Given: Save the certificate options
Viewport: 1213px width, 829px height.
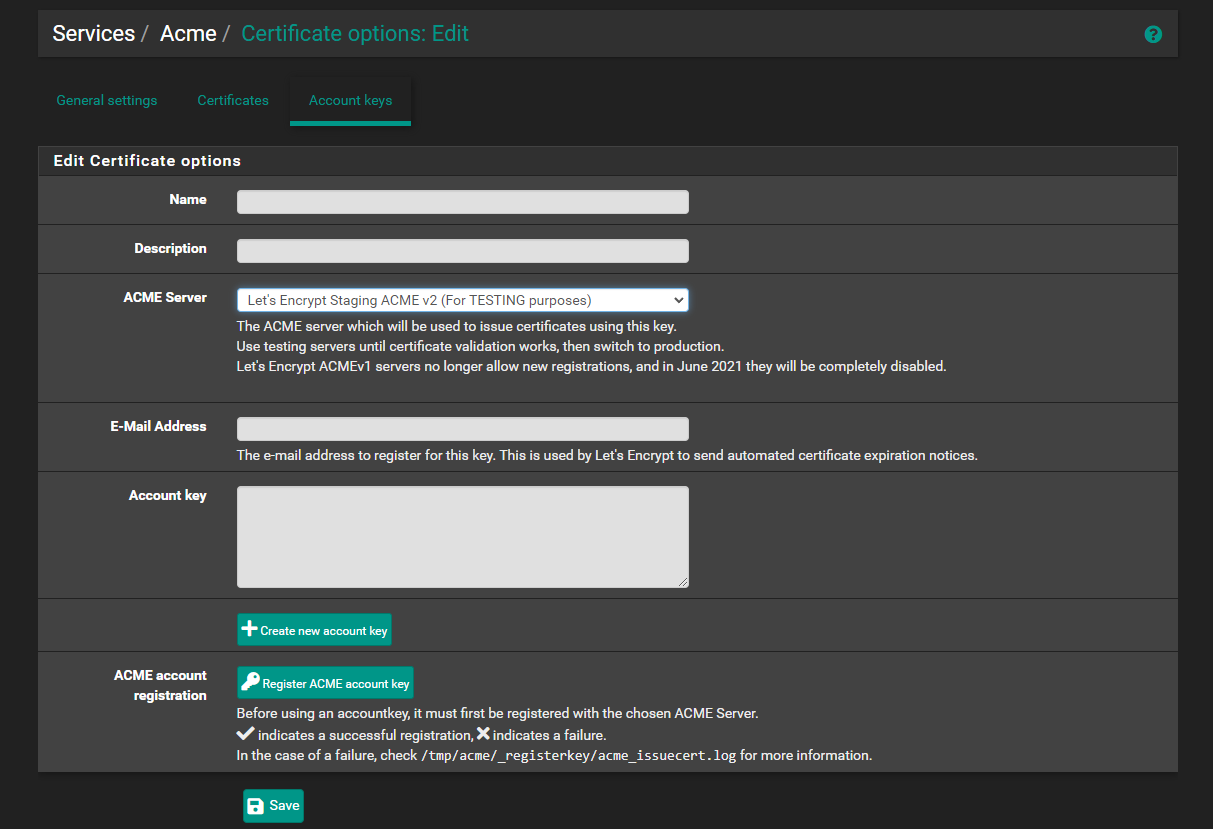Looking at the screenshot, I should 272,805.
